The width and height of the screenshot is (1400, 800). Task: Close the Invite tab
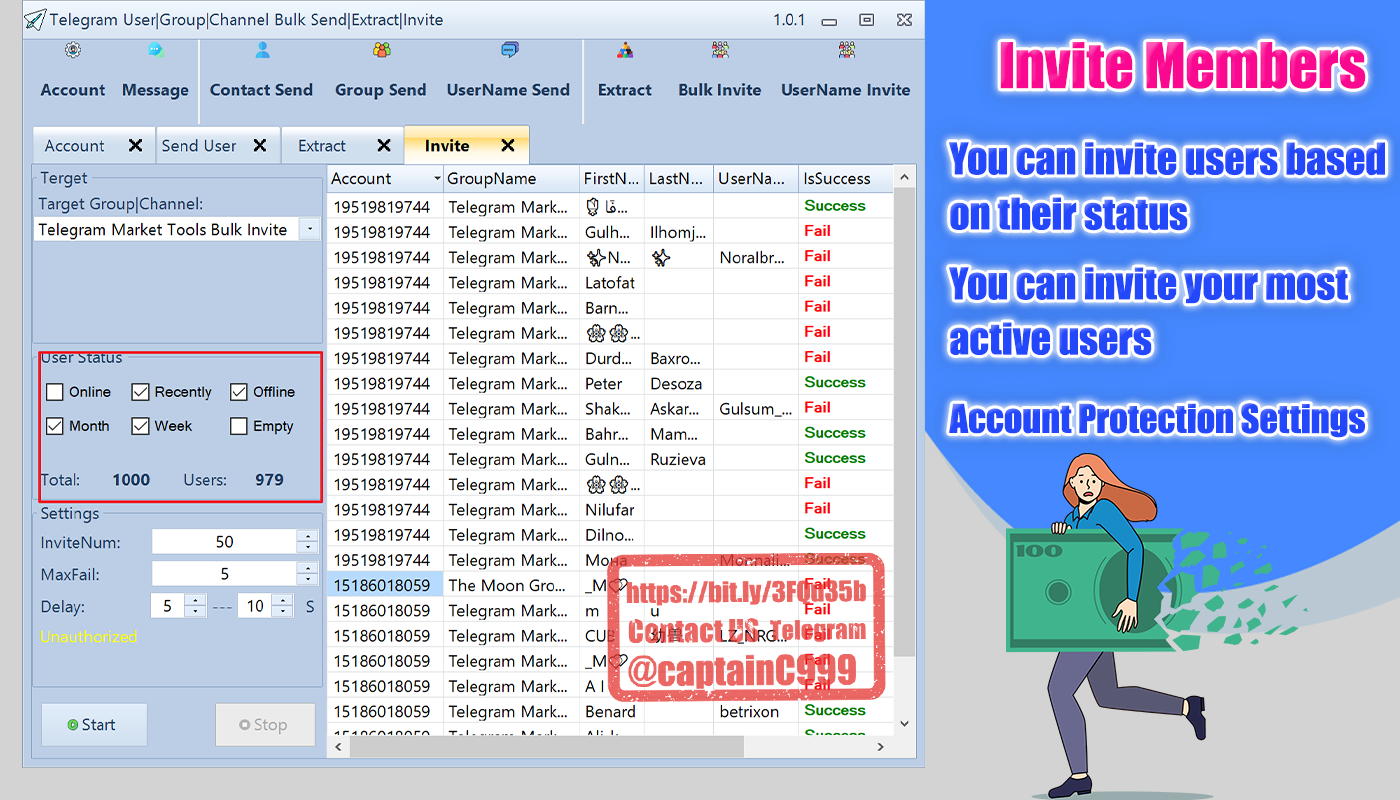tap(508, 146)
